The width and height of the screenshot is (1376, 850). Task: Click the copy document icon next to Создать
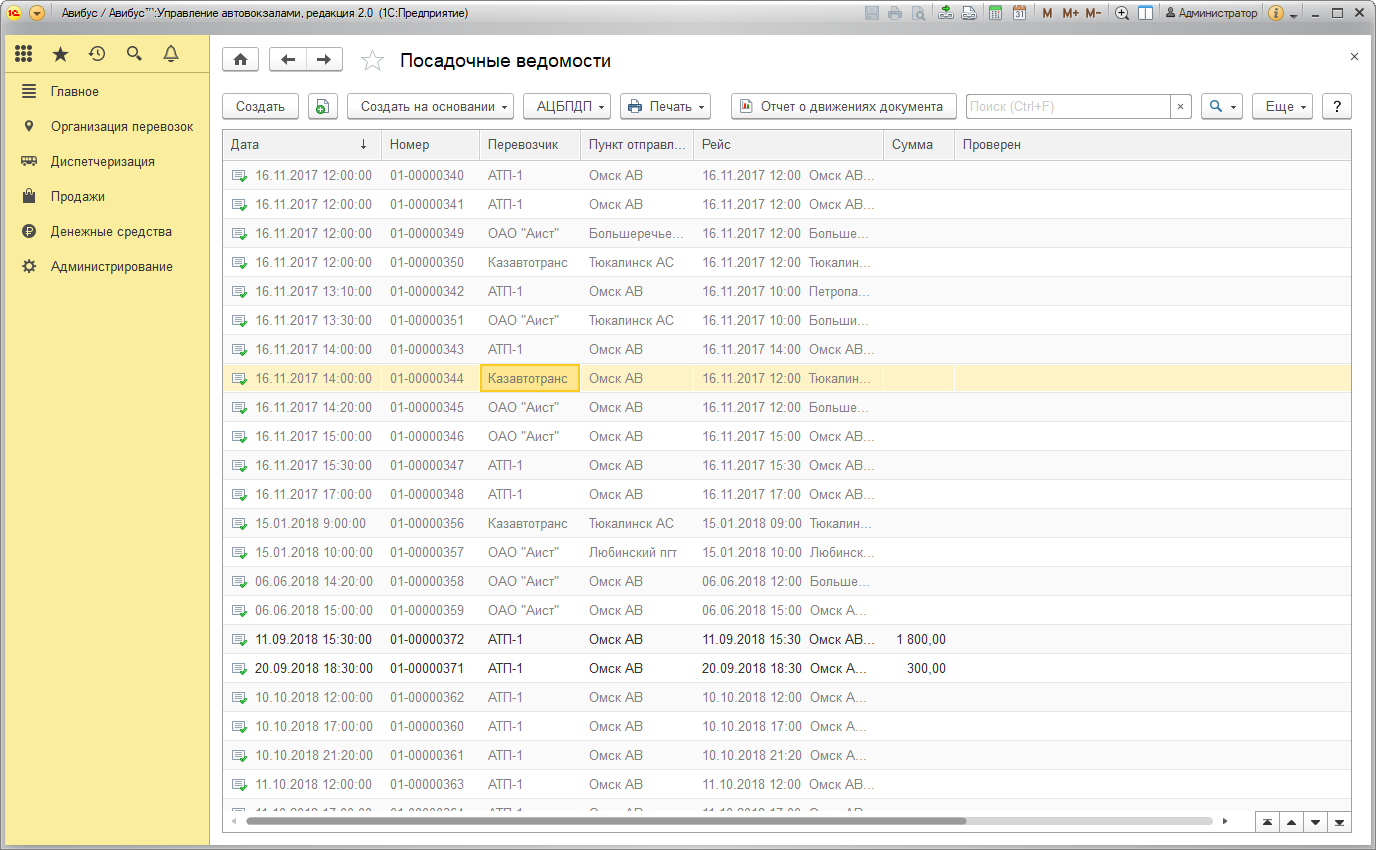322,107
